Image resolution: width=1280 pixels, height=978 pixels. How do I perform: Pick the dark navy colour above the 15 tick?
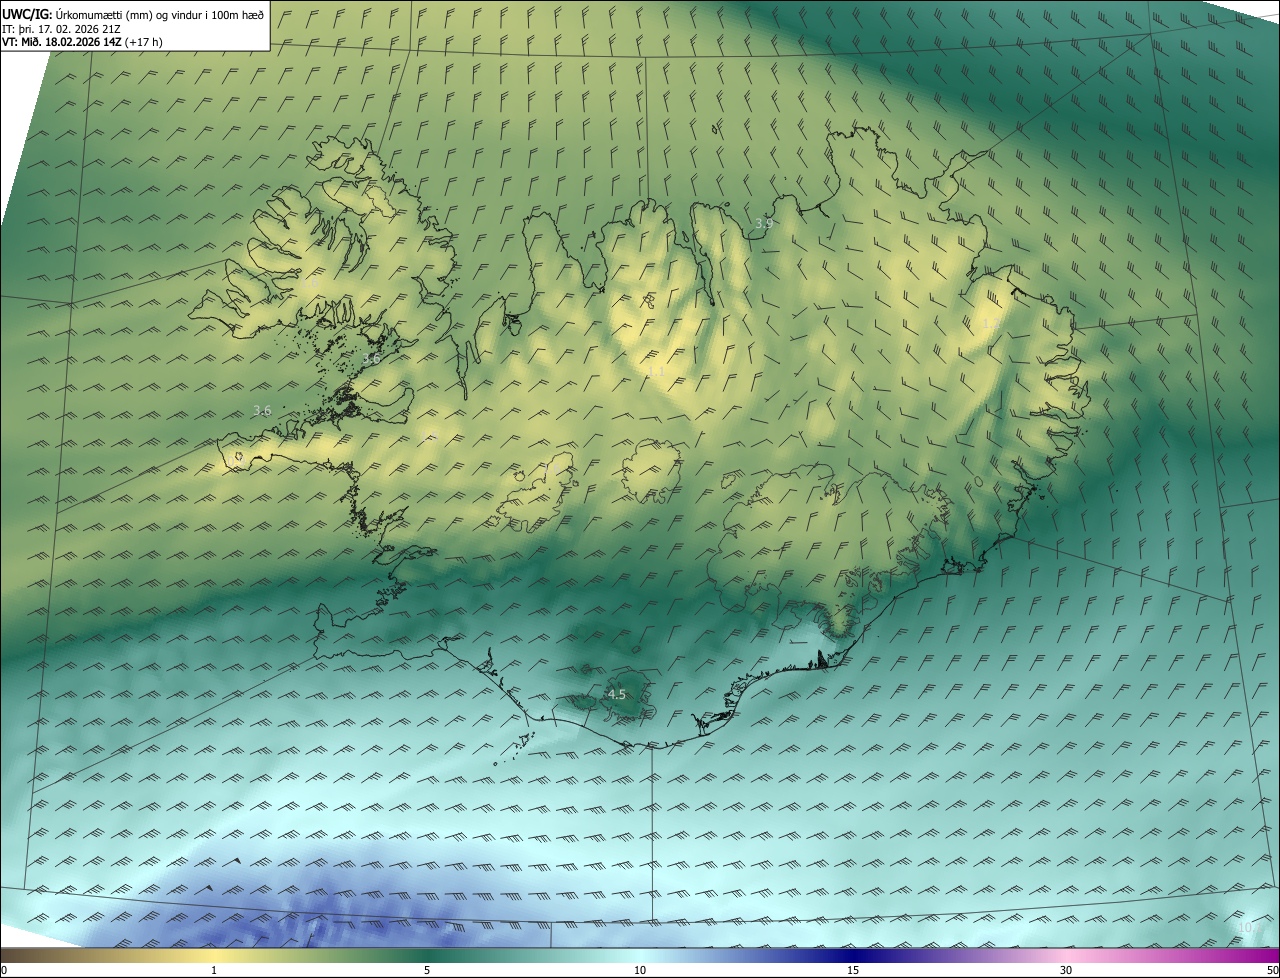click(853, 955)
